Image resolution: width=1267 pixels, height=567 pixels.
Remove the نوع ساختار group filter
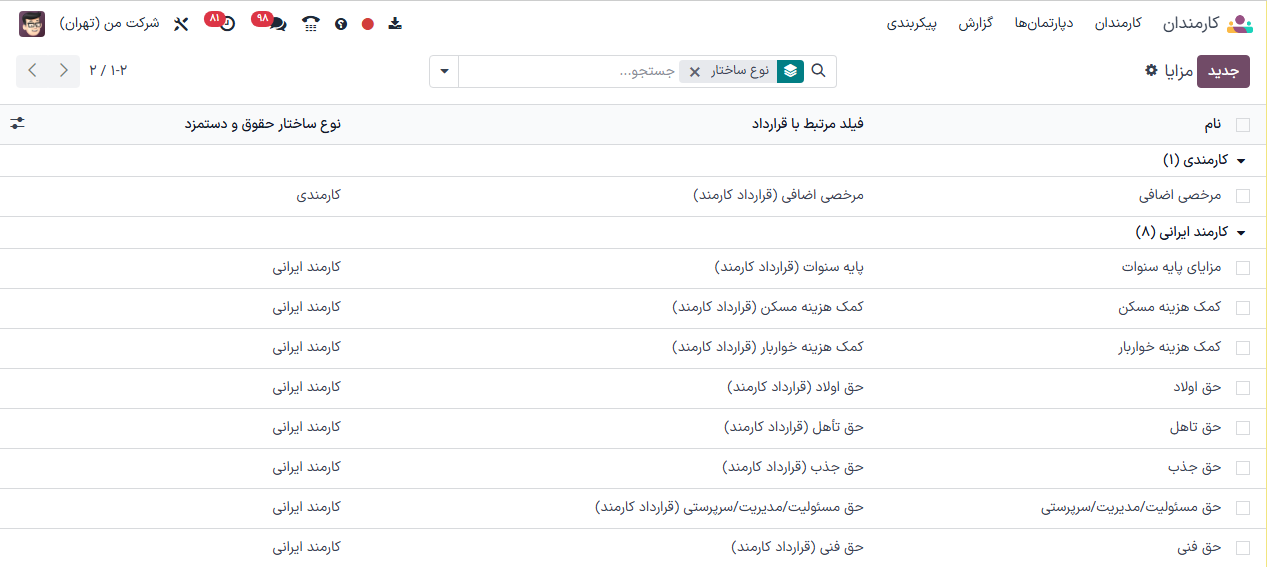click(695, 72)
